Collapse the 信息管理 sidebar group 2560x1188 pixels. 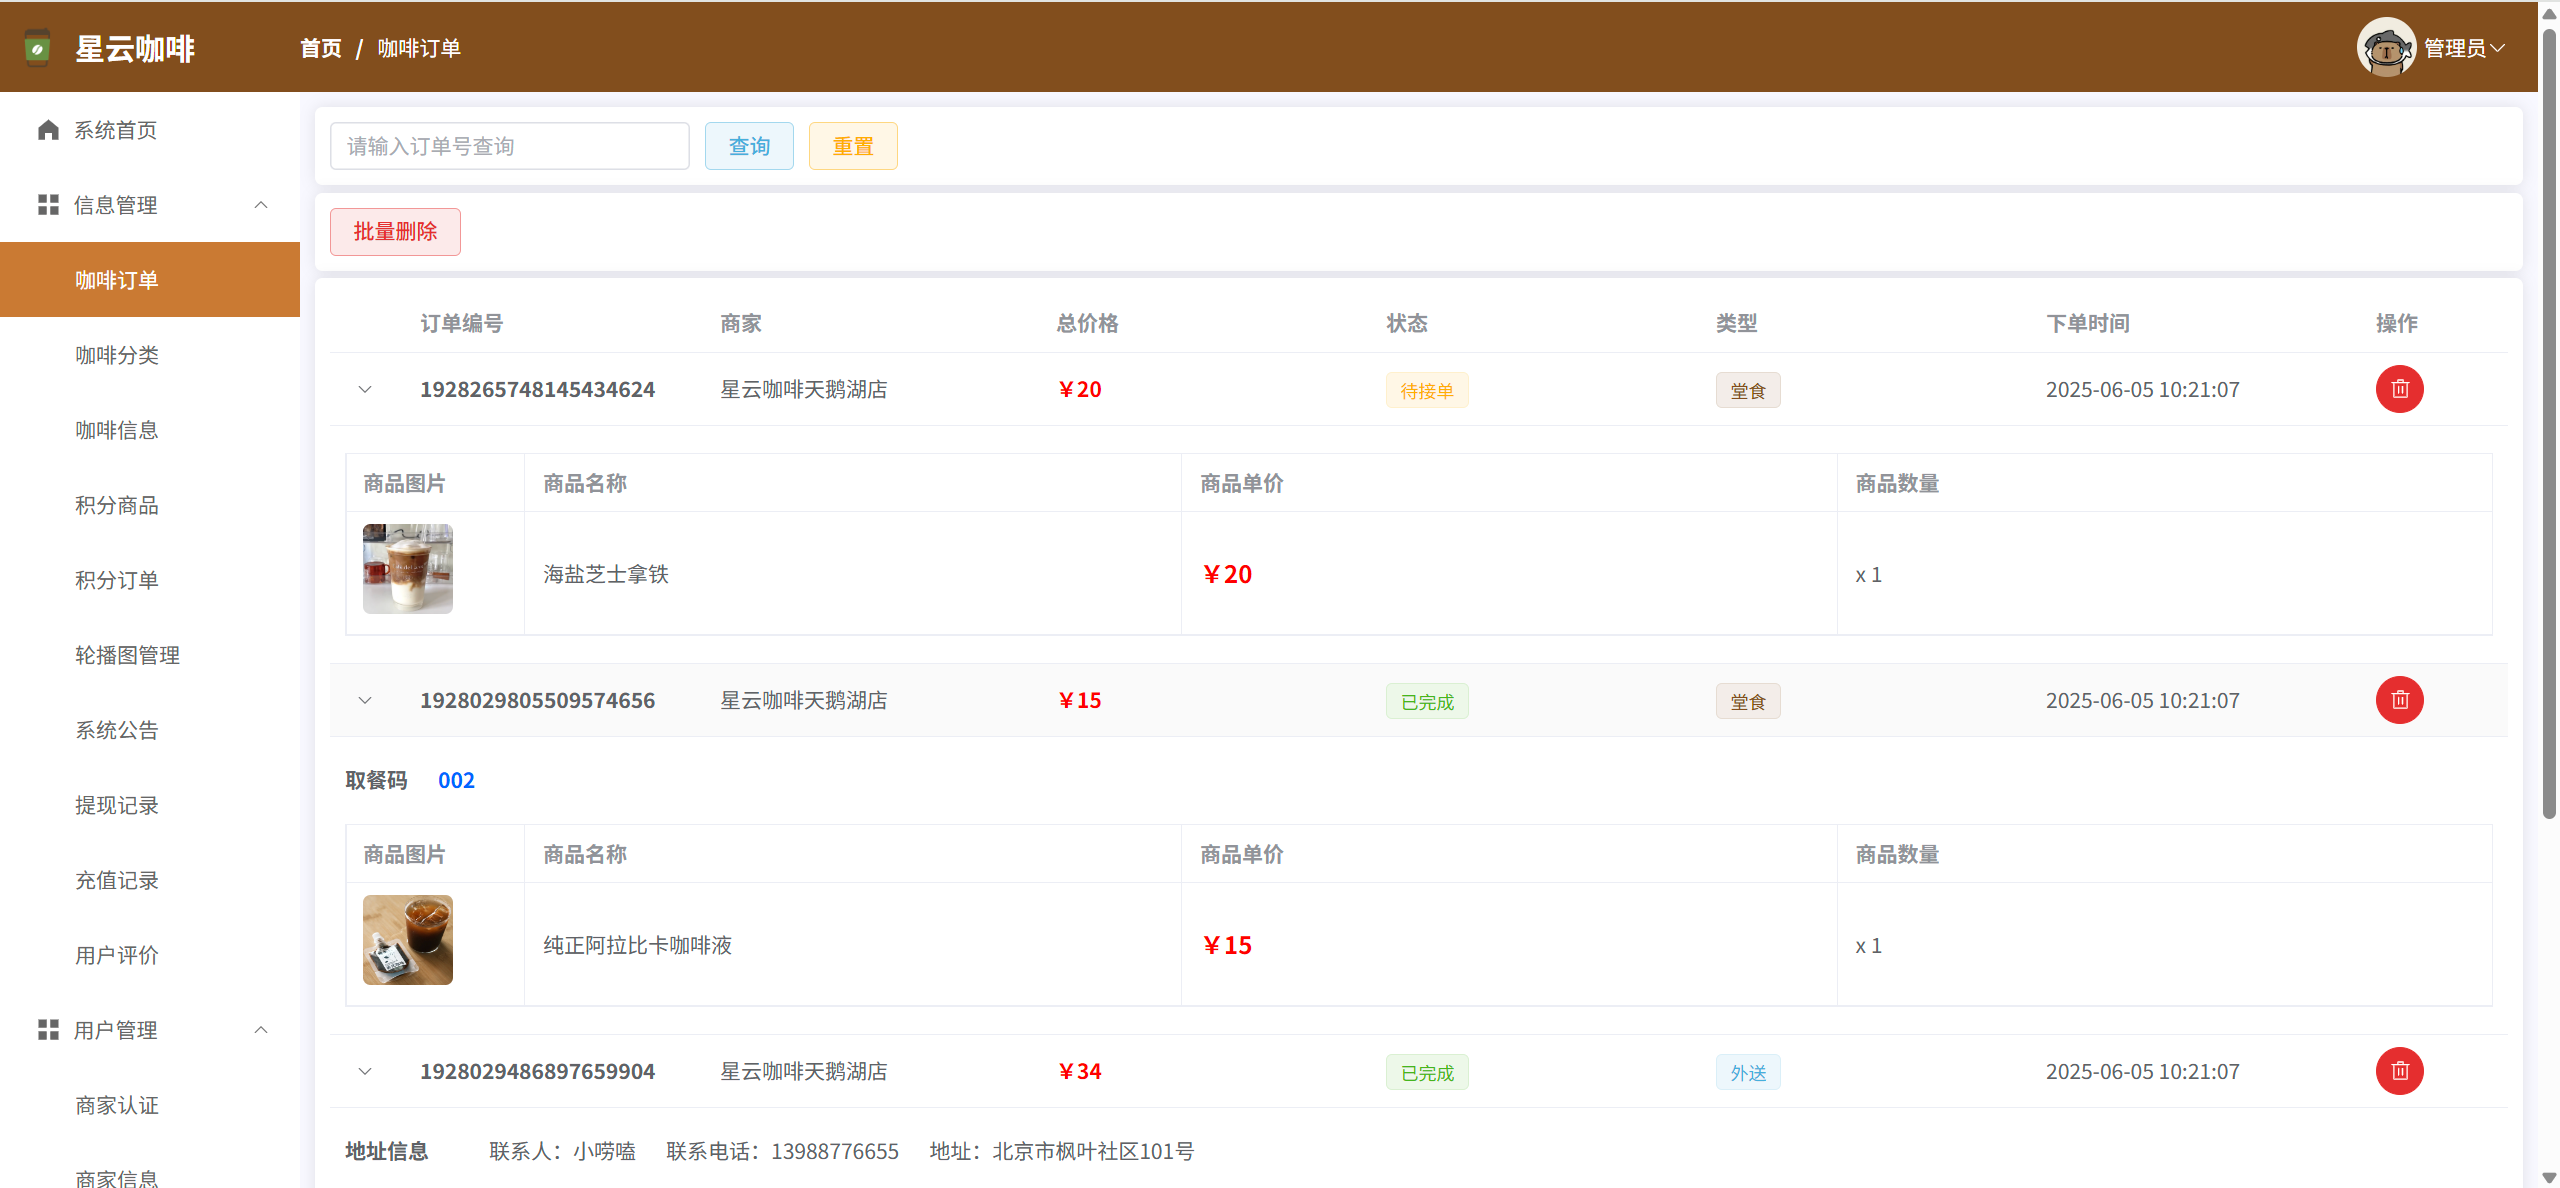[x=261, y=205]
